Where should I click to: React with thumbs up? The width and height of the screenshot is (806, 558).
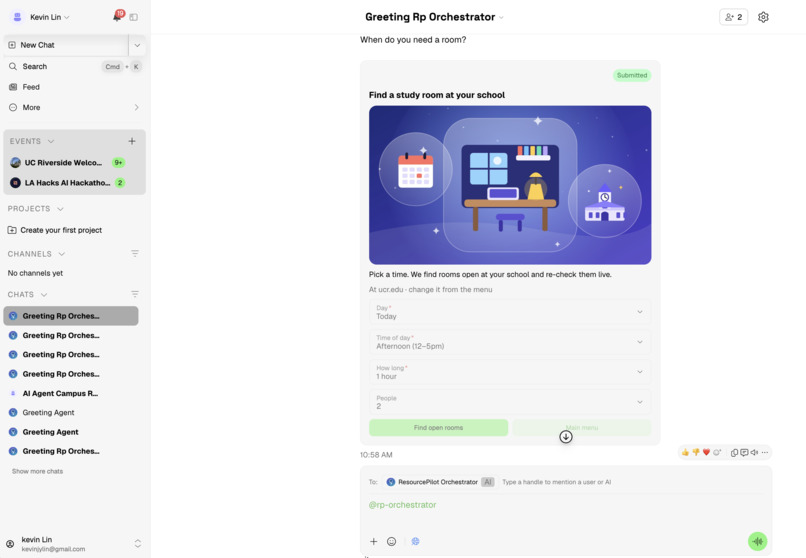click(x=685, y=452)
